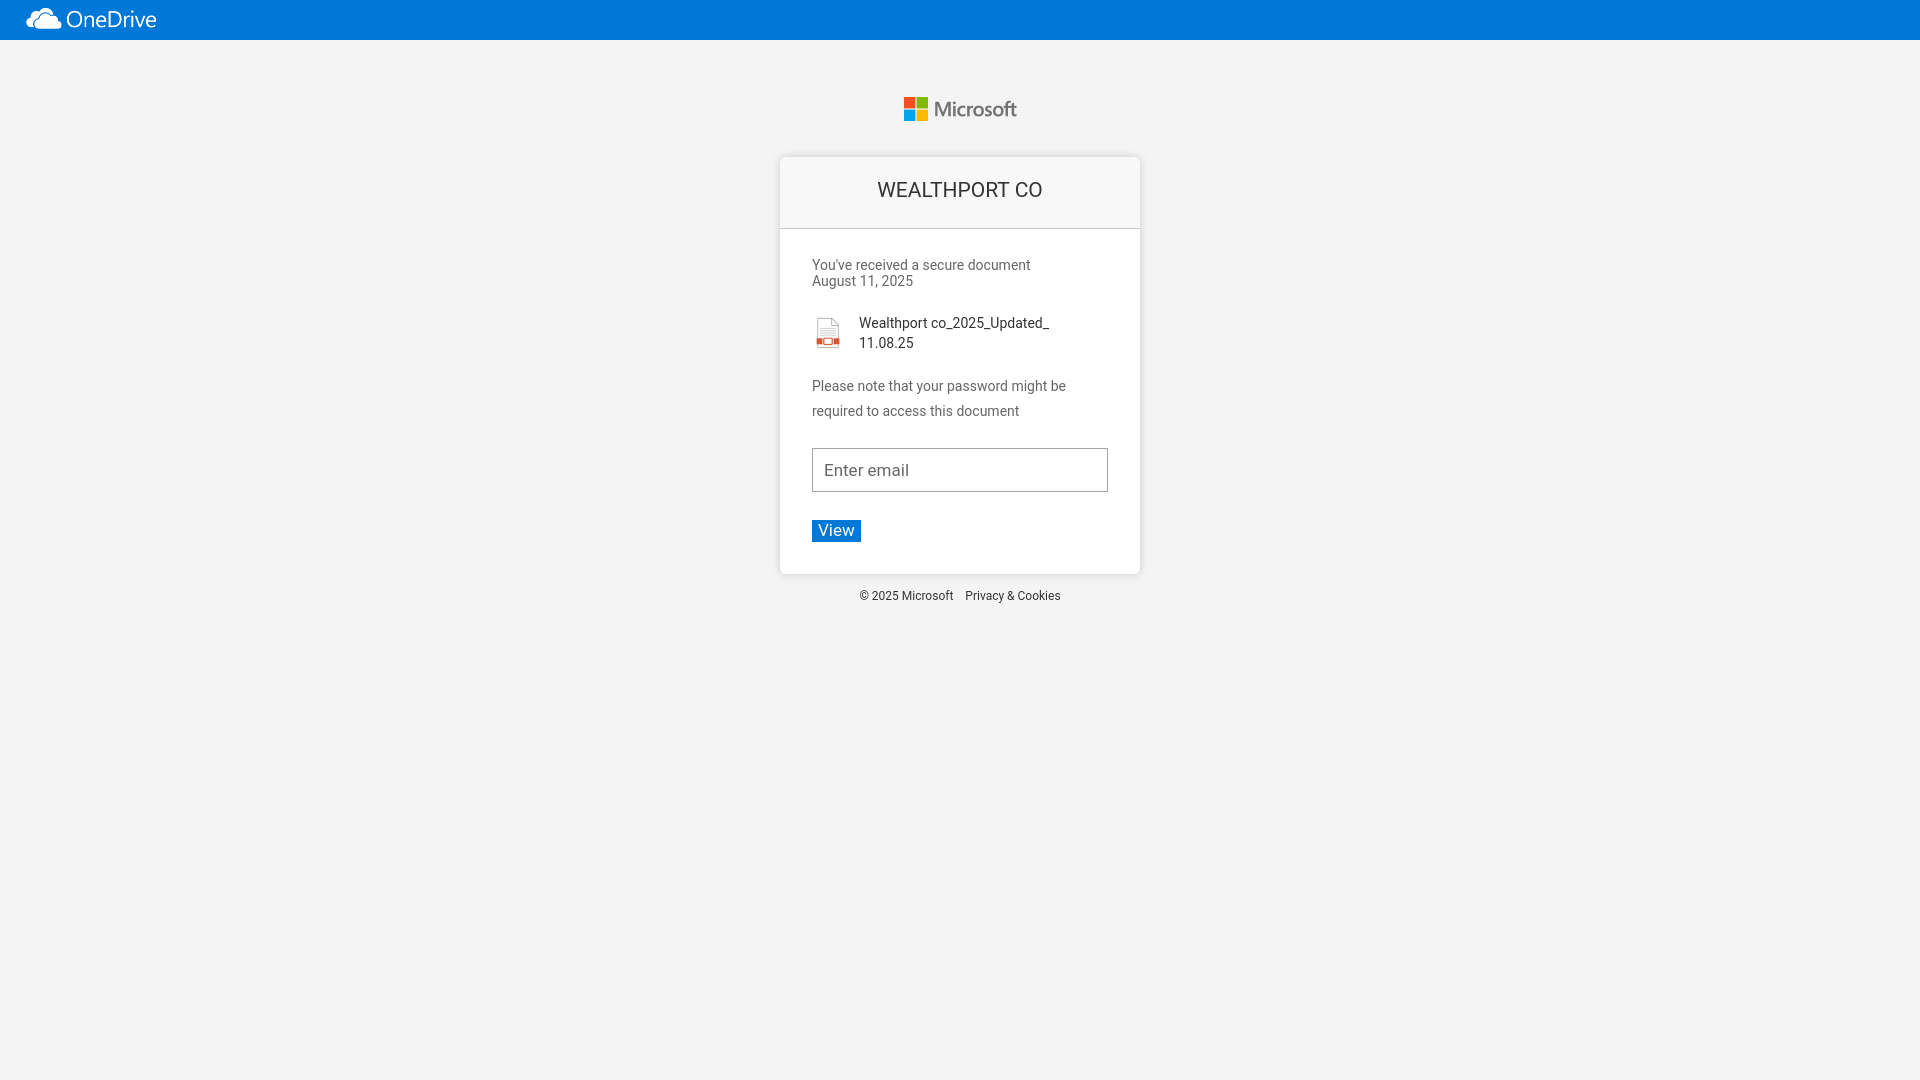
Task: Click the blue View button
Action: pyautogui.click(x=836, y=531)
